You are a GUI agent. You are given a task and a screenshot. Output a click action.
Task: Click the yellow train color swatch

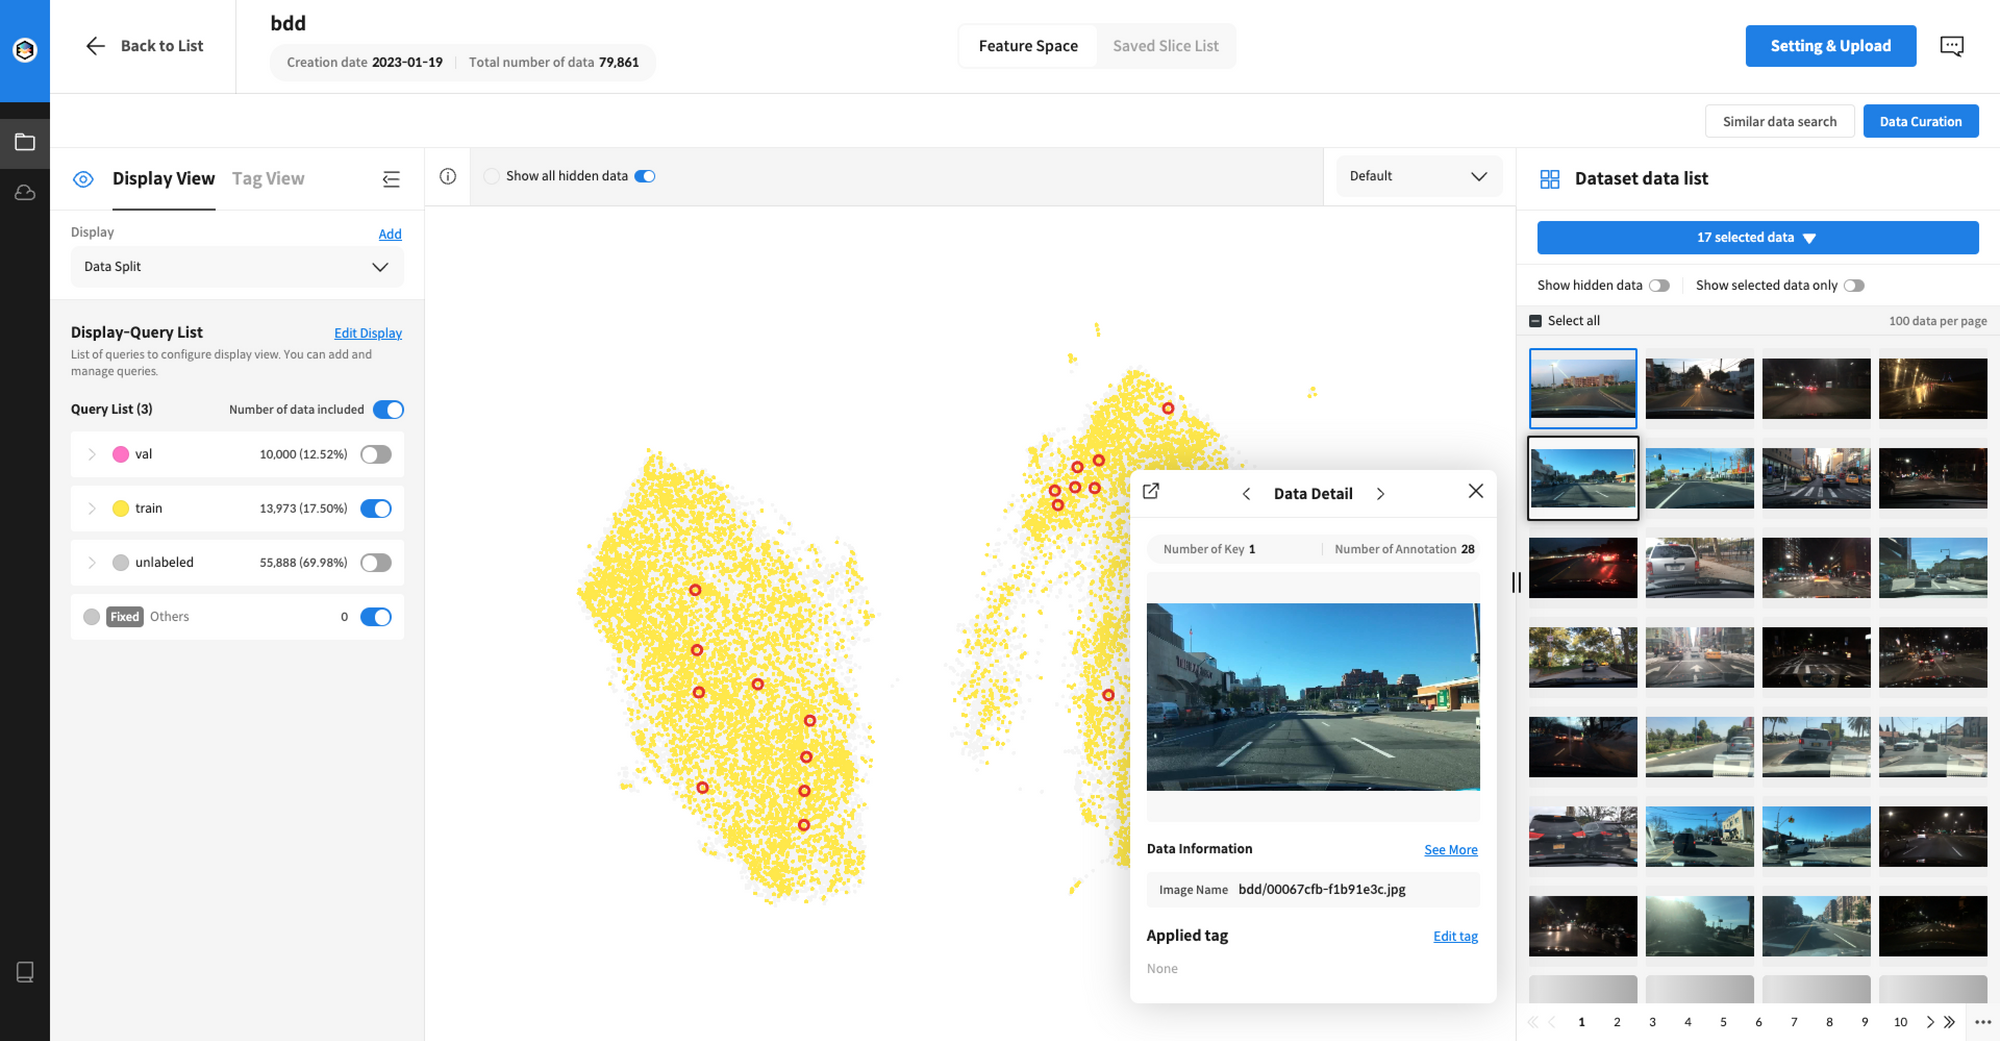pos(121,509)
